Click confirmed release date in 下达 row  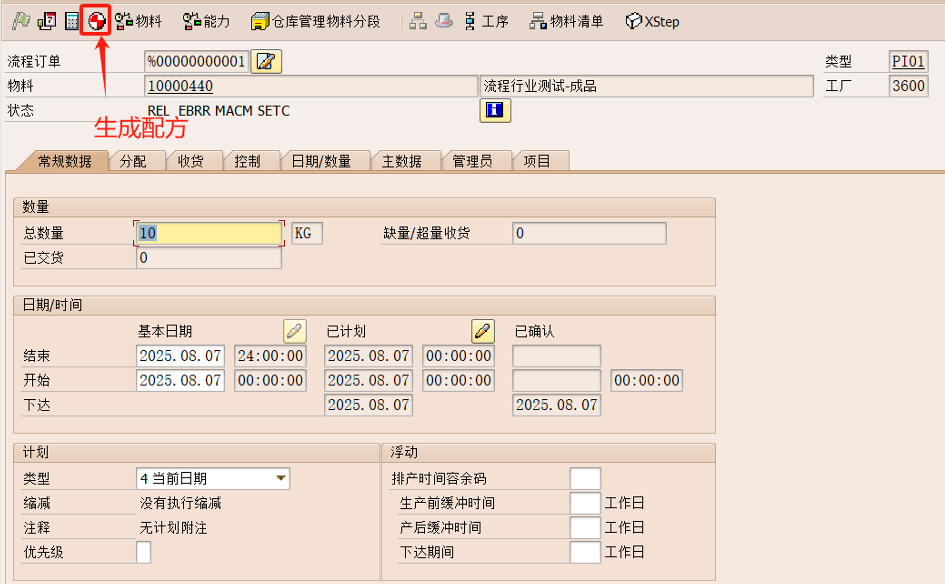click(556, 405)
